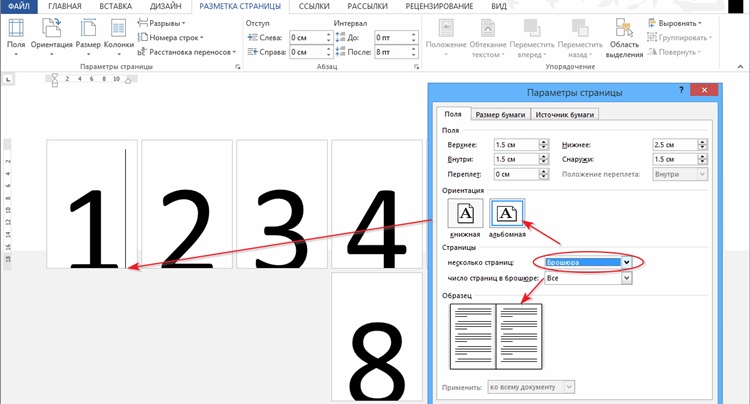
Task: Close the Параметры страницы dialog
Action: click(x=705, y=90)
